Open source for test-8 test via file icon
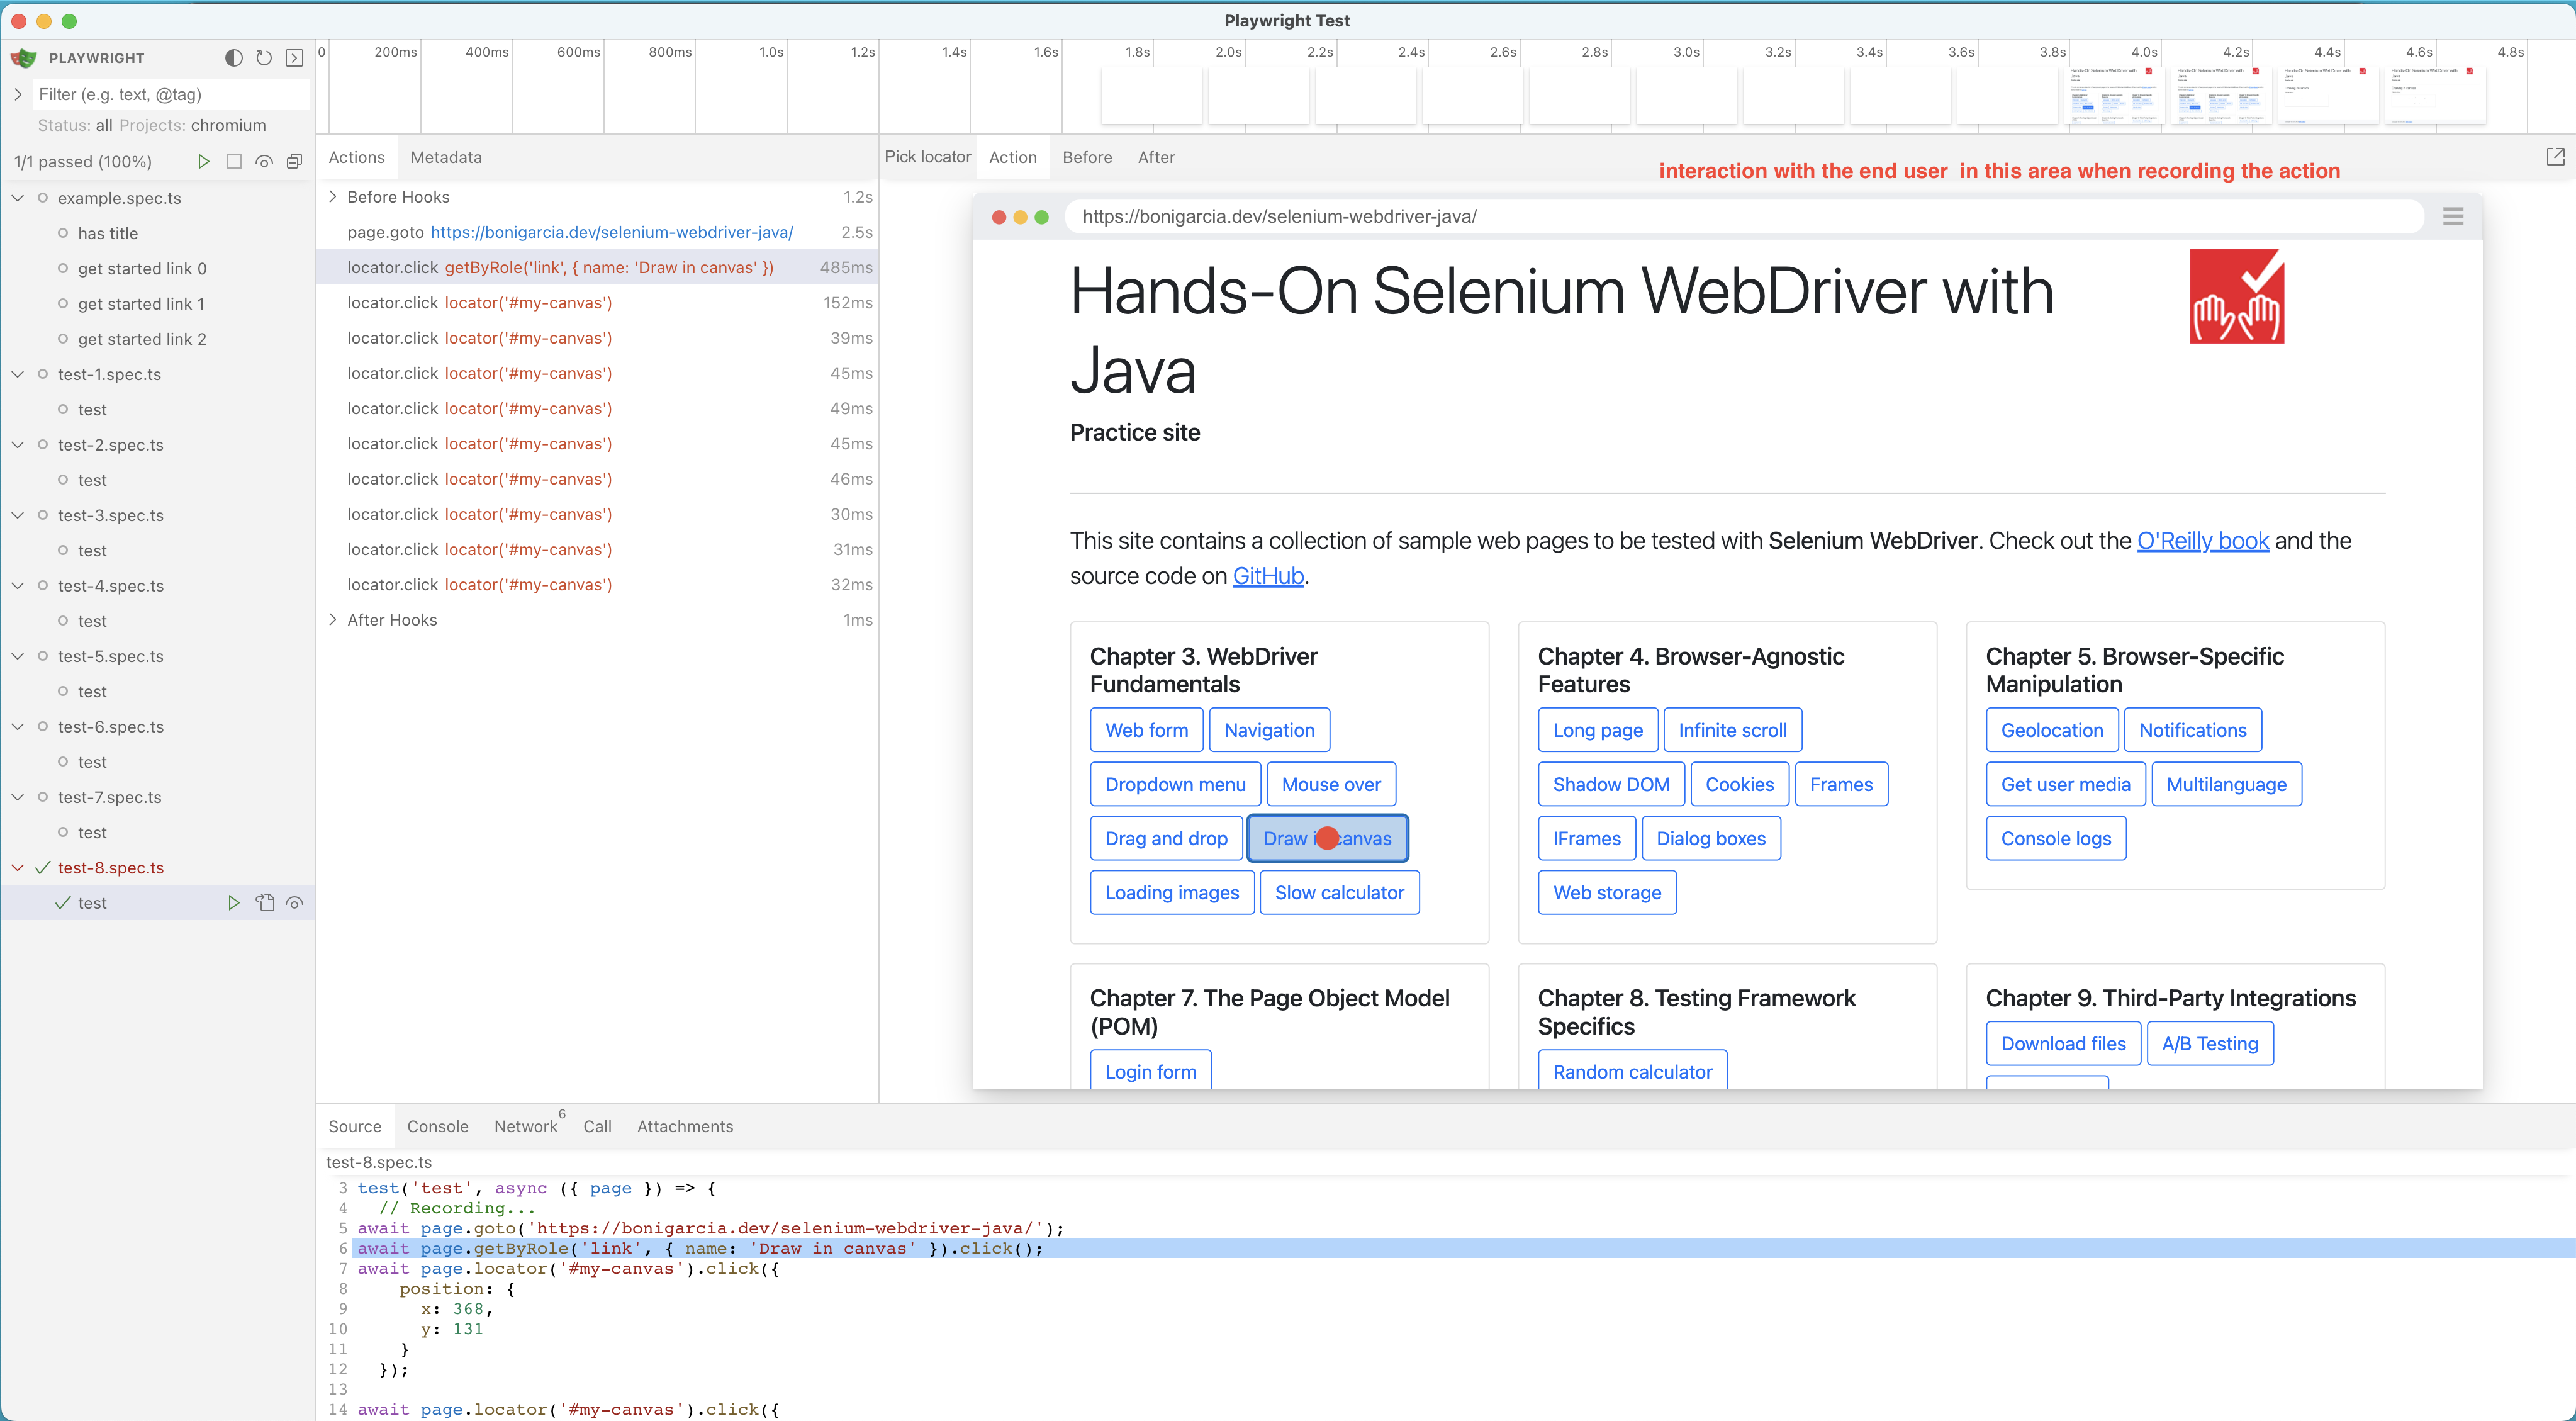The width and height of the screenshot is (2576, 1421). click(x=264, y=903)
